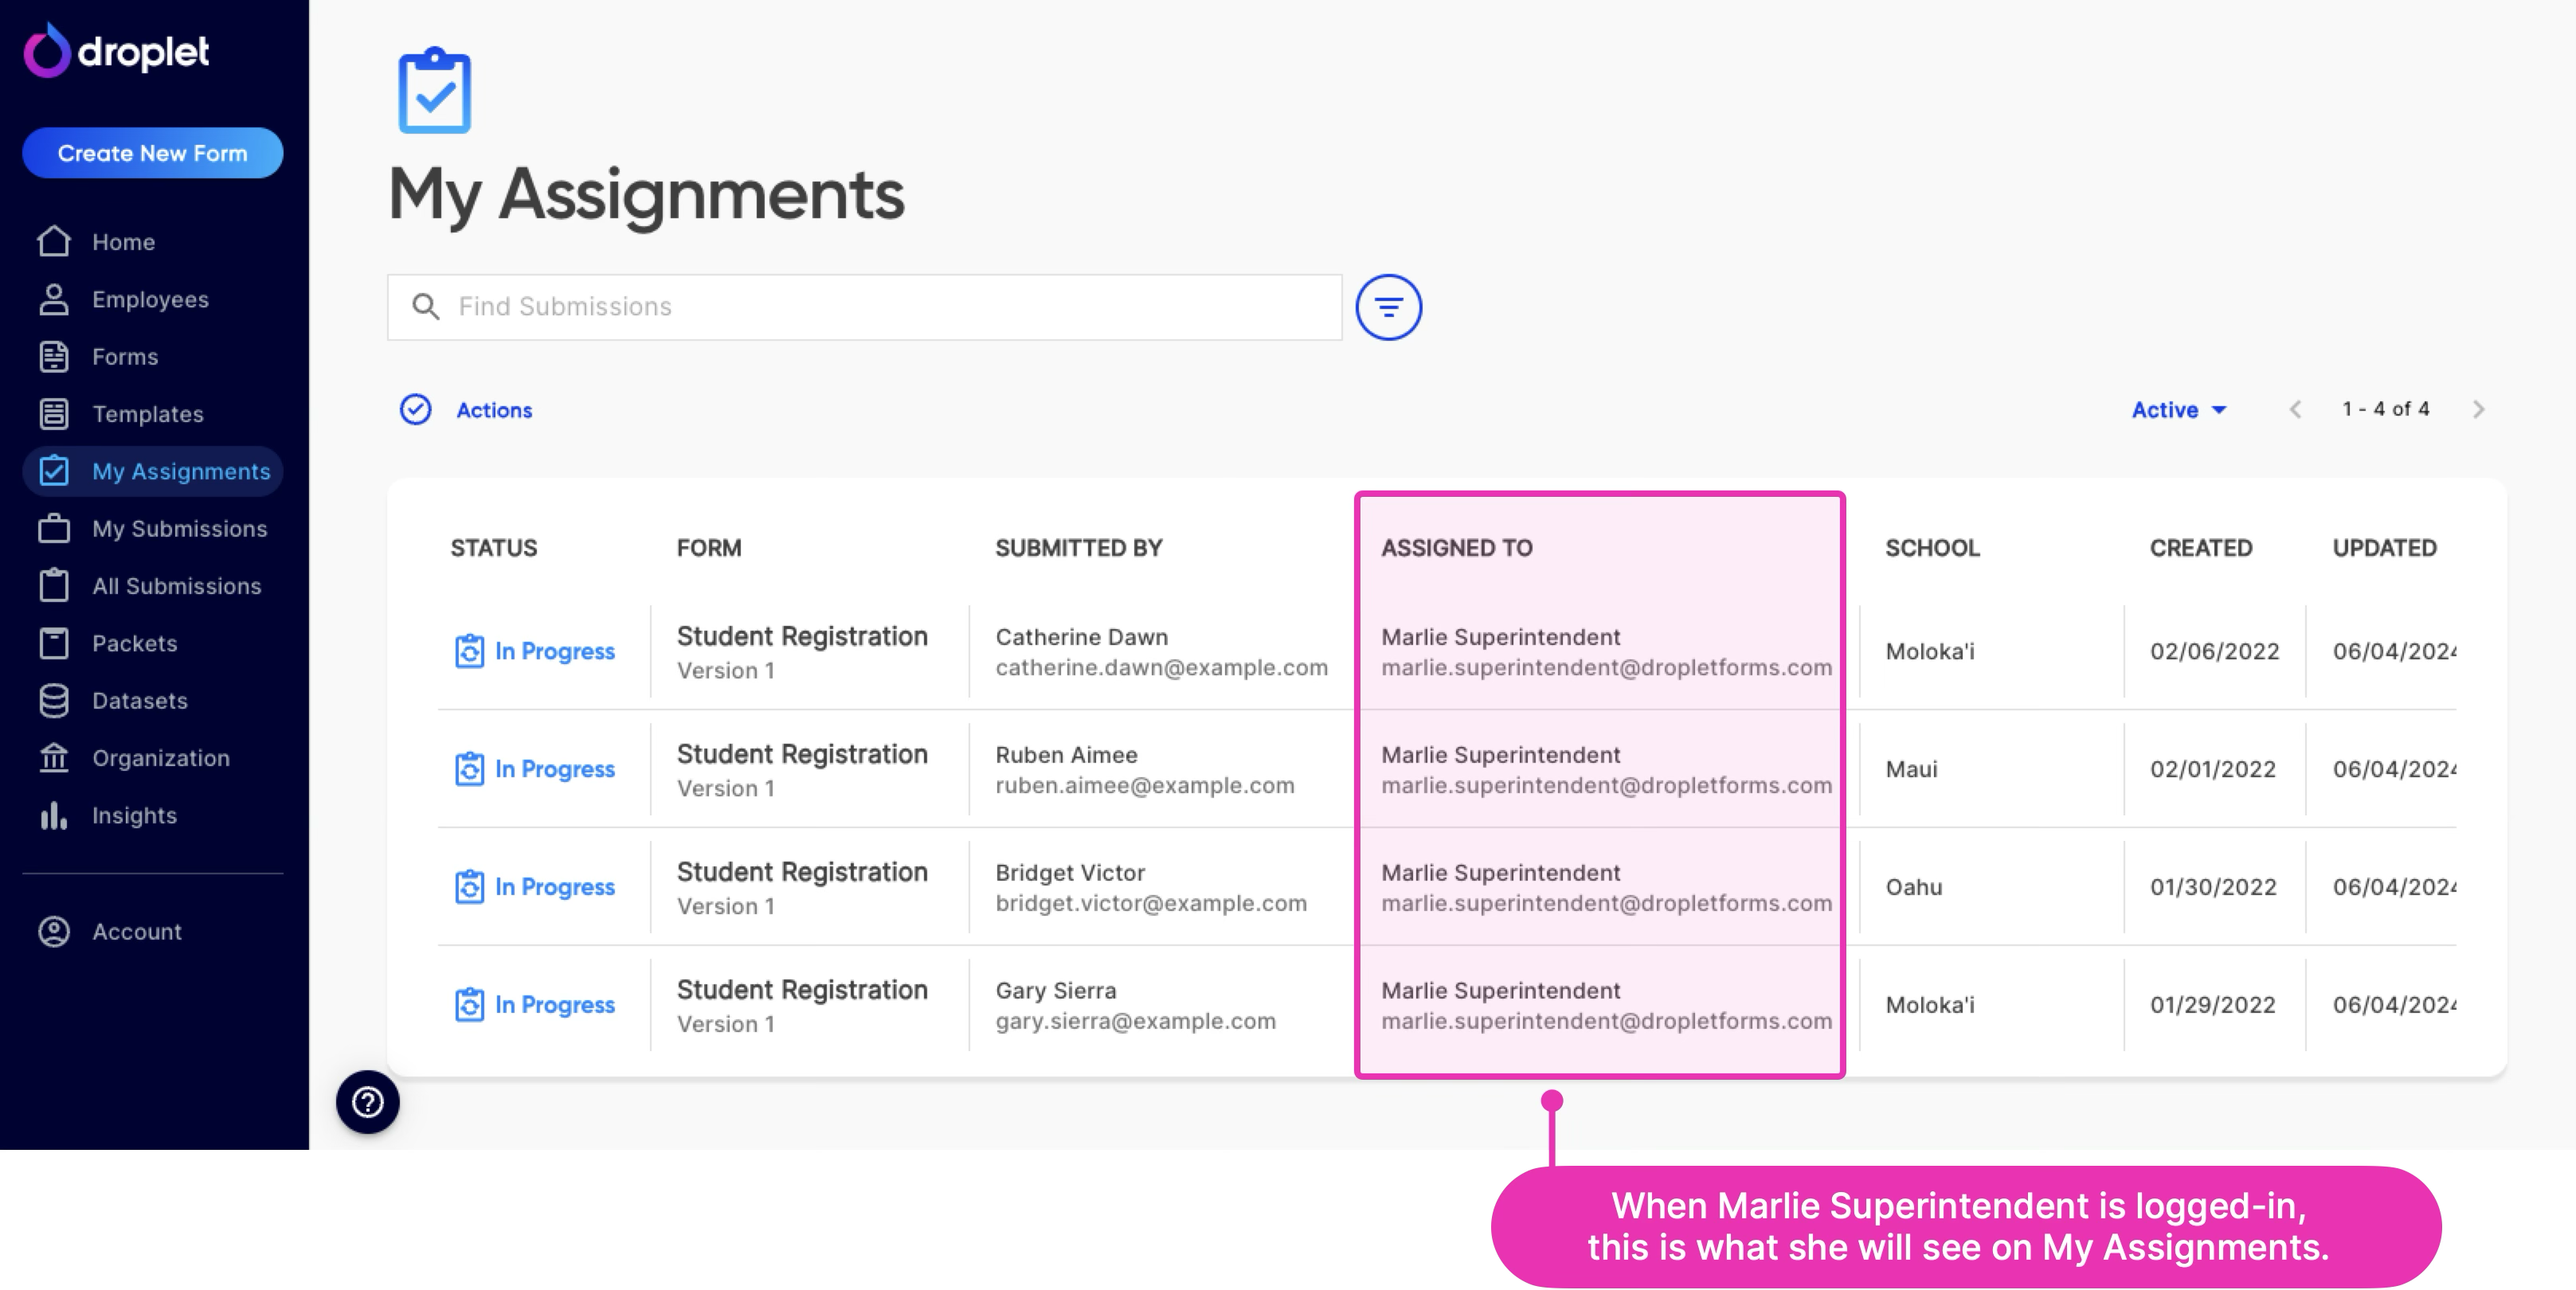Sort by the CREATED column header
This screenshot has width=2576, height=1290.
point(2200,548)
